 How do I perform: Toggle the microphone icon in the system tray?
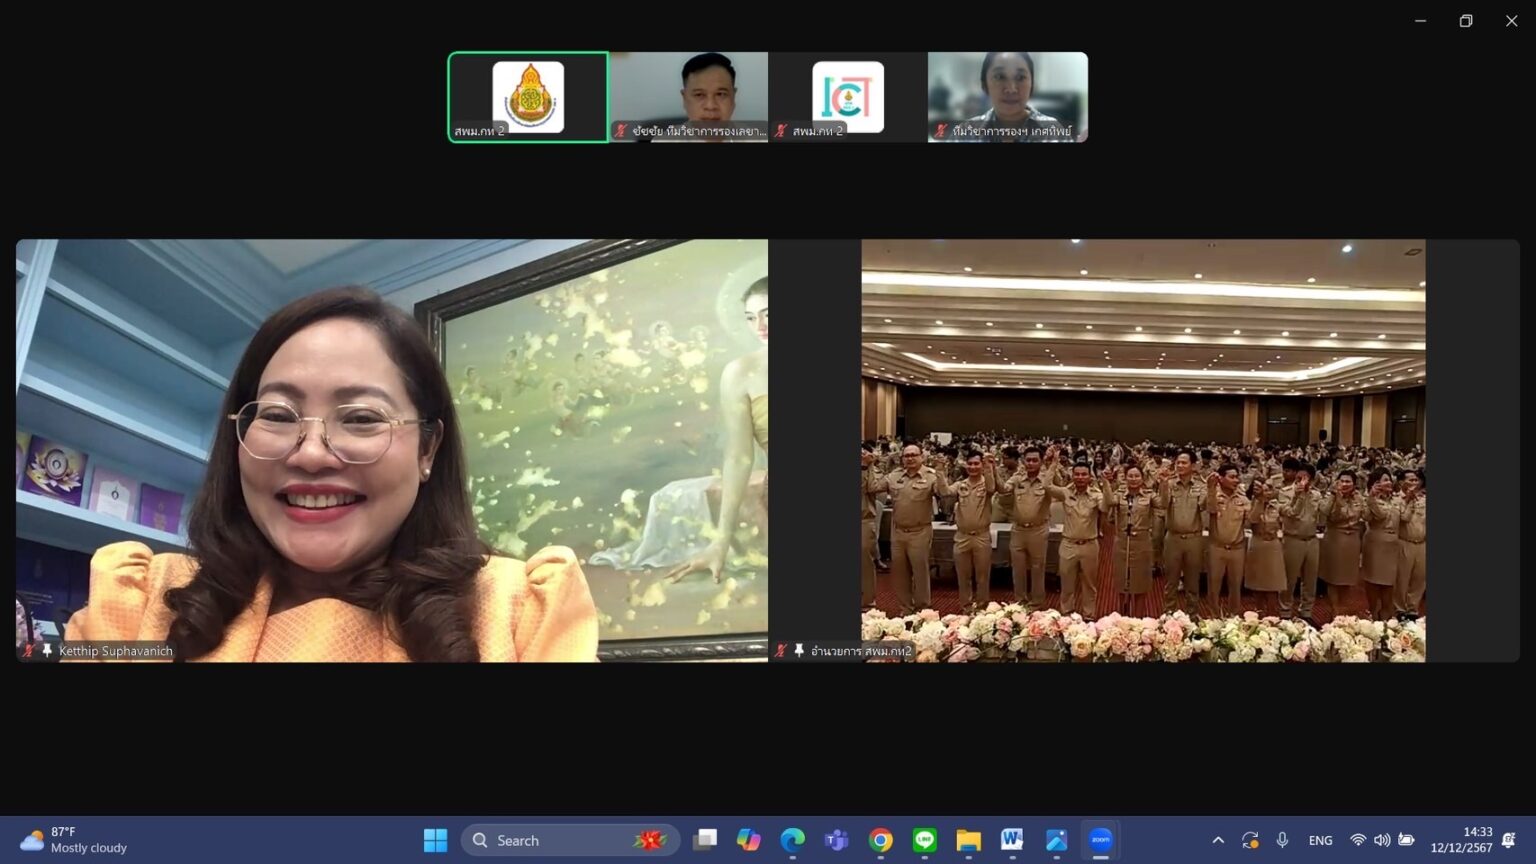pos(1282,840)
